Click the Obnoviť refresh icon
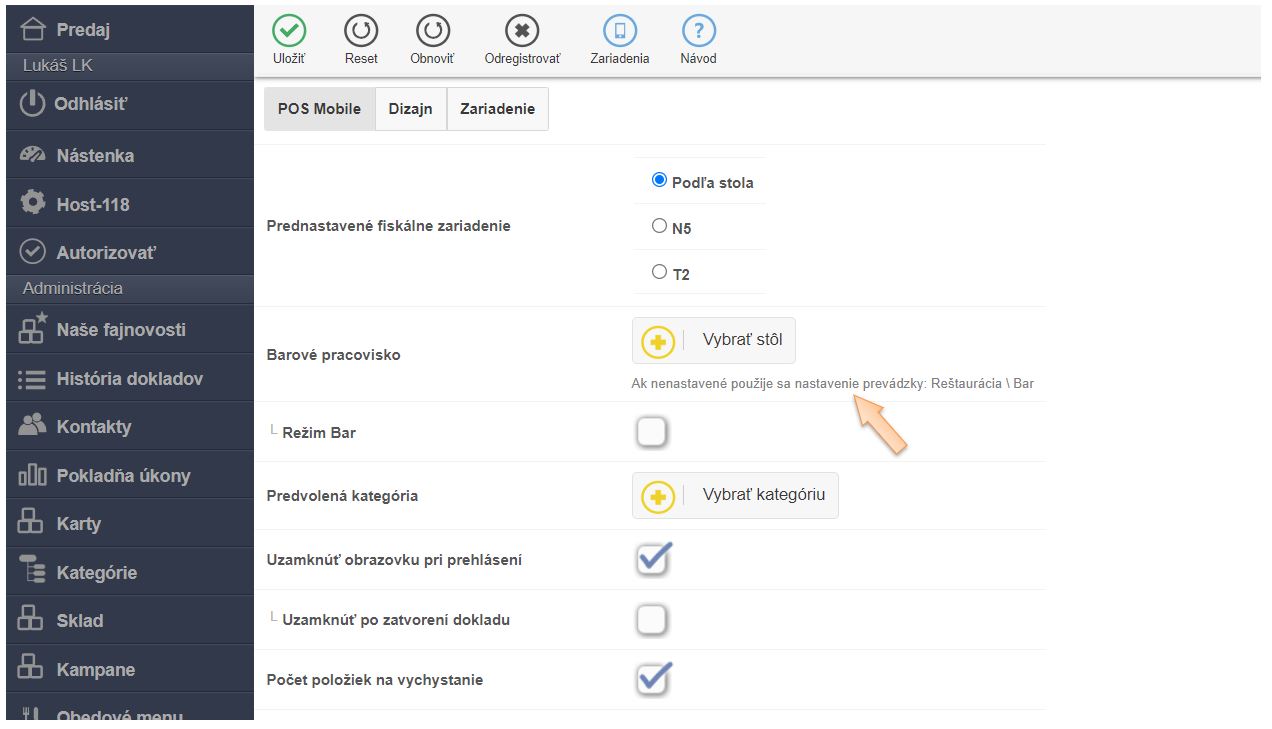 (x=432, y=31)
